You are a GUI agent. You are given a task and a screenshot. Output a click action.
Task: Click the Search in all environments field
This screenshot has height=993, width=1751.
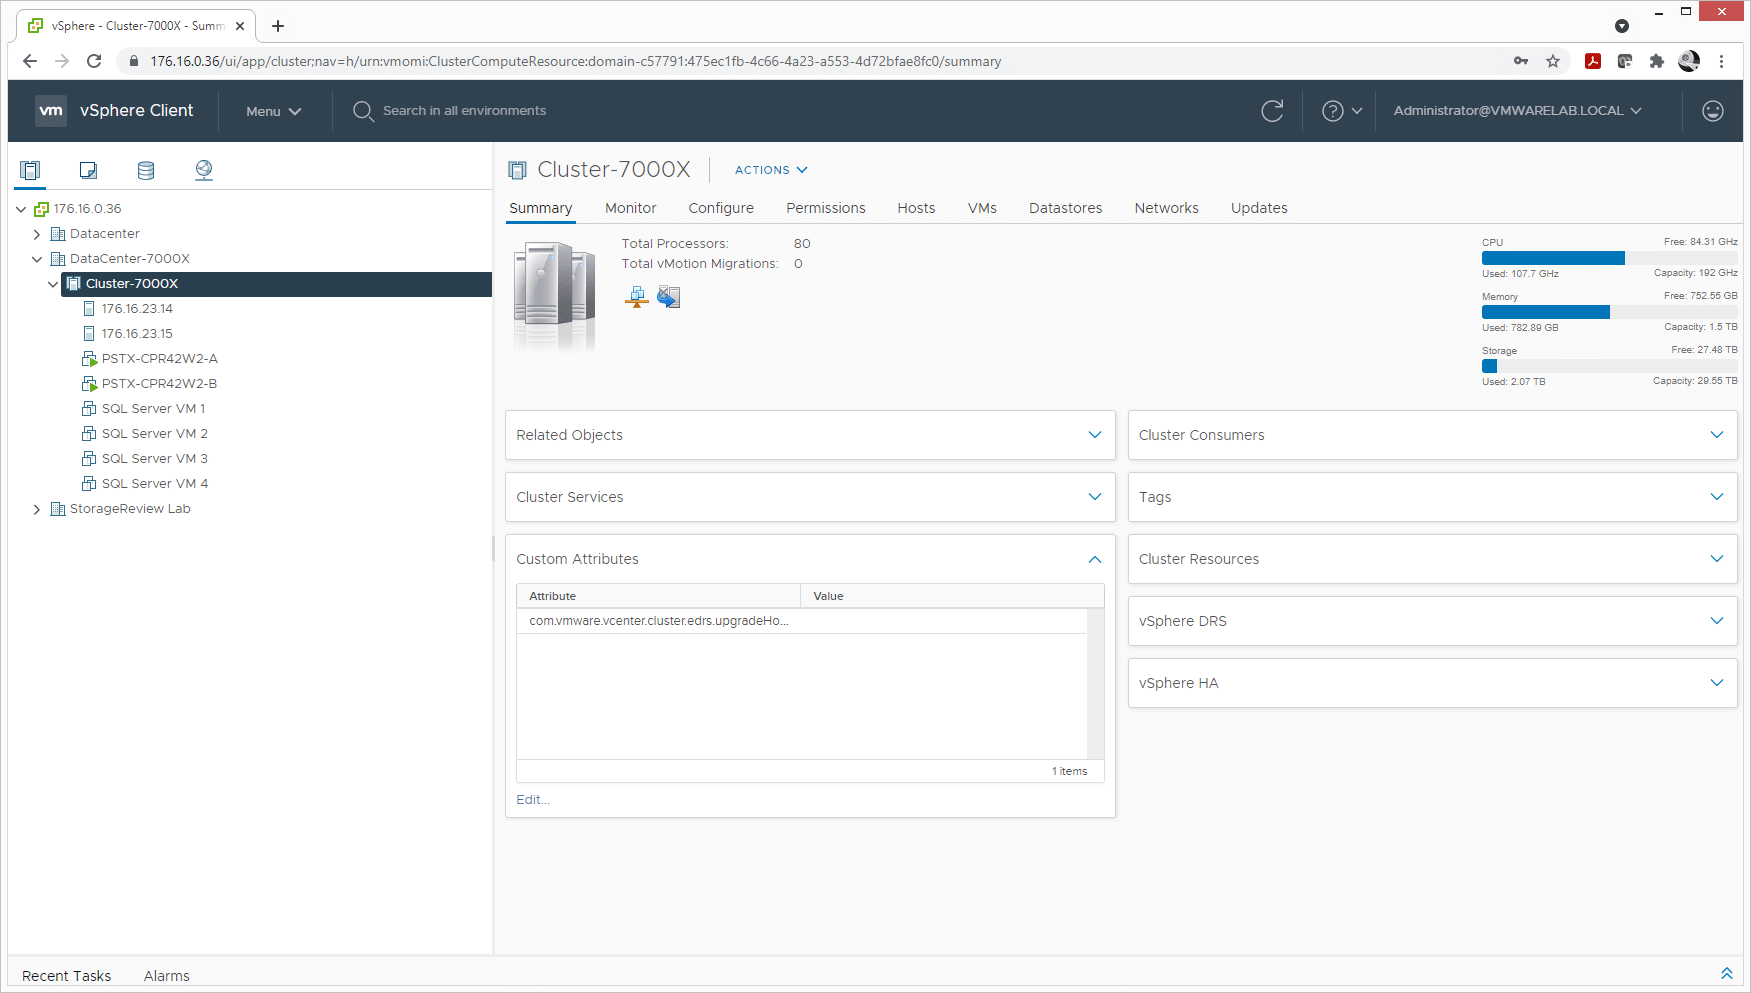[464, 111]
